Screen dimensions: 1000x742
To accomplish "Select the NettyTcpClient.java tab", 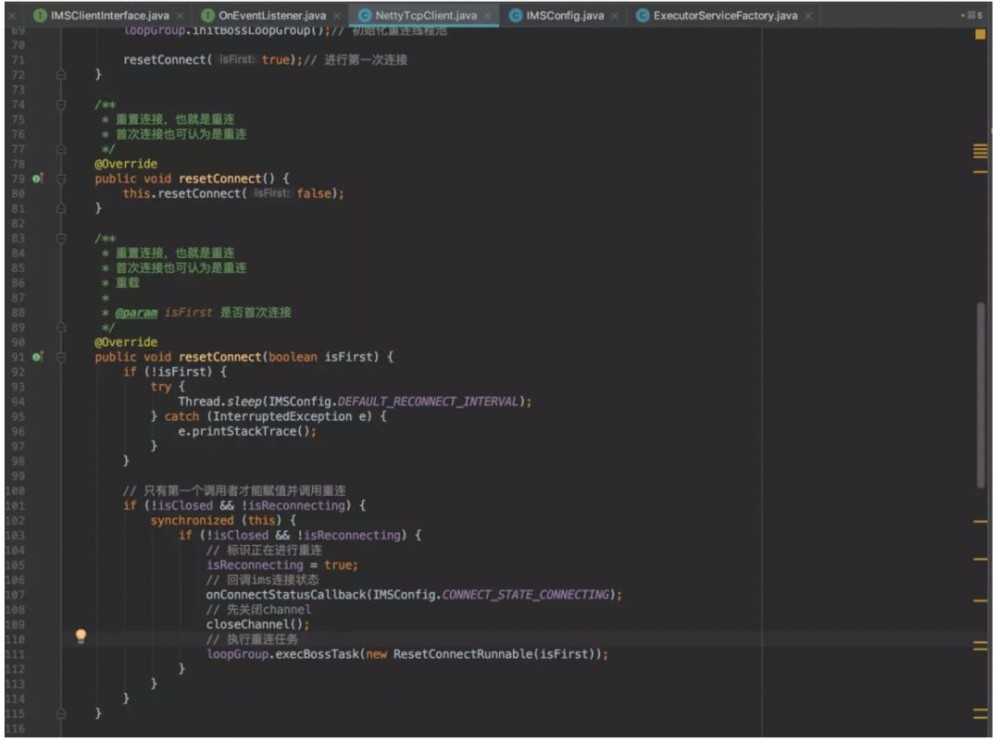I will (x=425, y=15).
